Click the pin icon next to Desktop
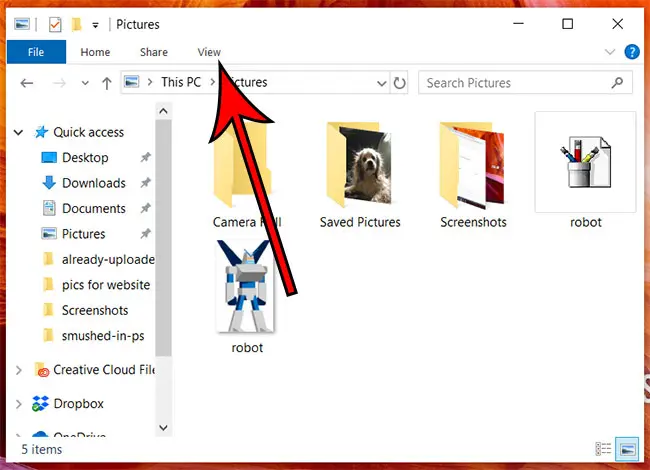 (145, 157)
